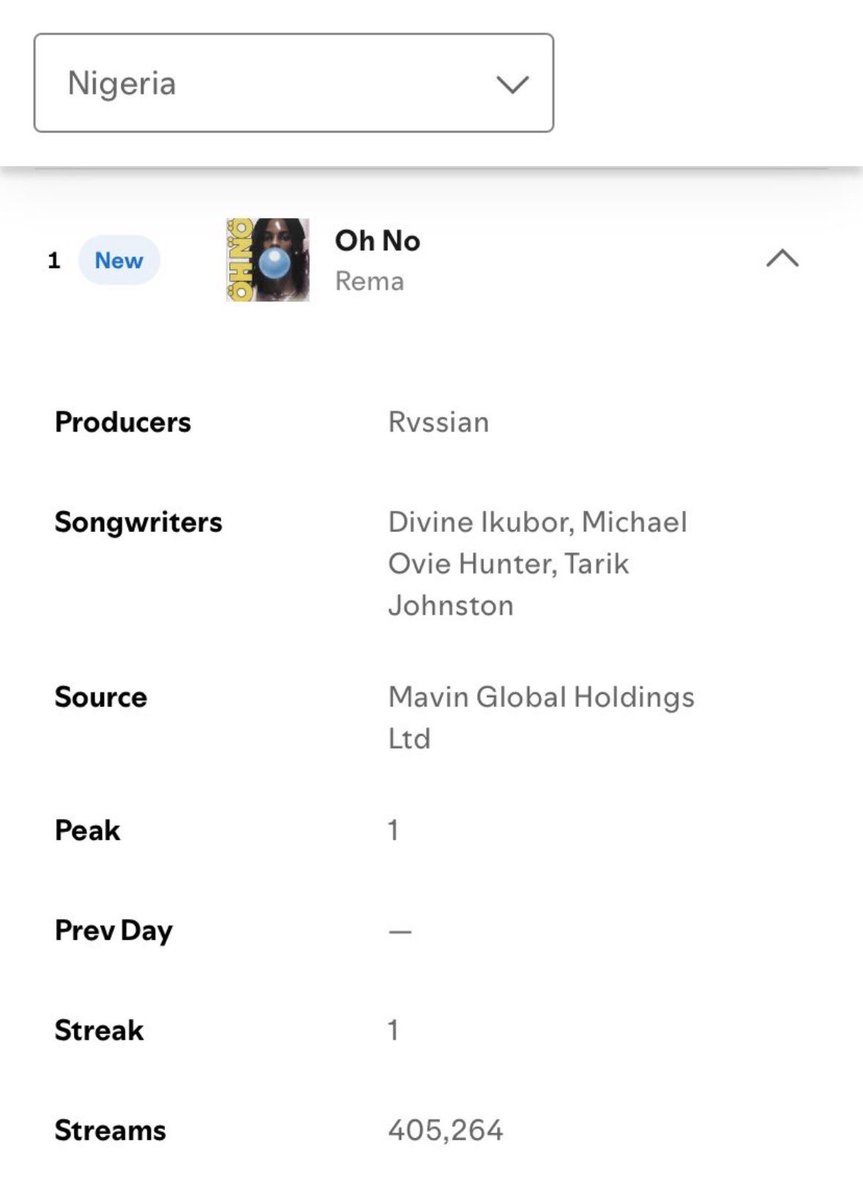
Task: Click the Prev Day dash value
Action: pos(400,931)
